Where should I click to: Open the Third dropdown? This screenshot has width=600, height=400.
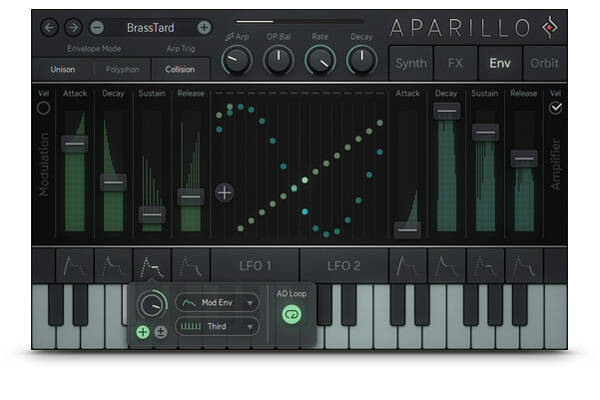tap(217, 327)
